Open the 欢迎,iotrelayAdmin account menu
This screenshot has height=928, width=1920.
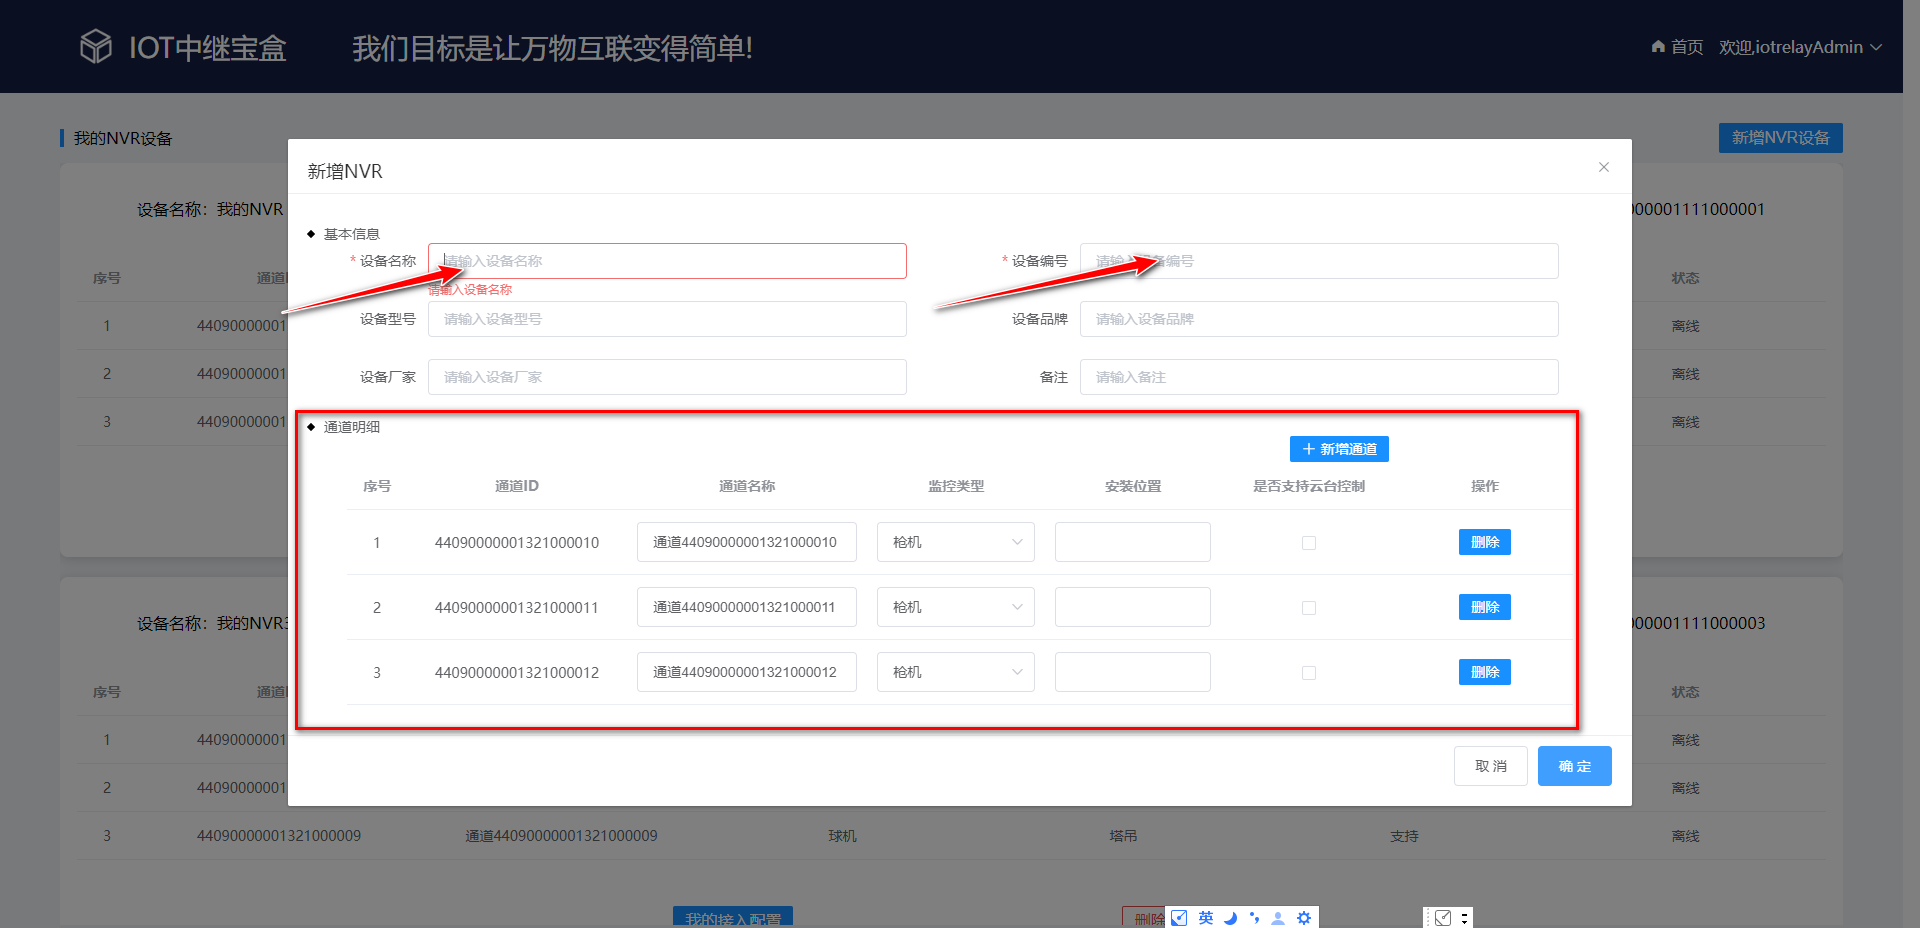[x=1790, y=46]
